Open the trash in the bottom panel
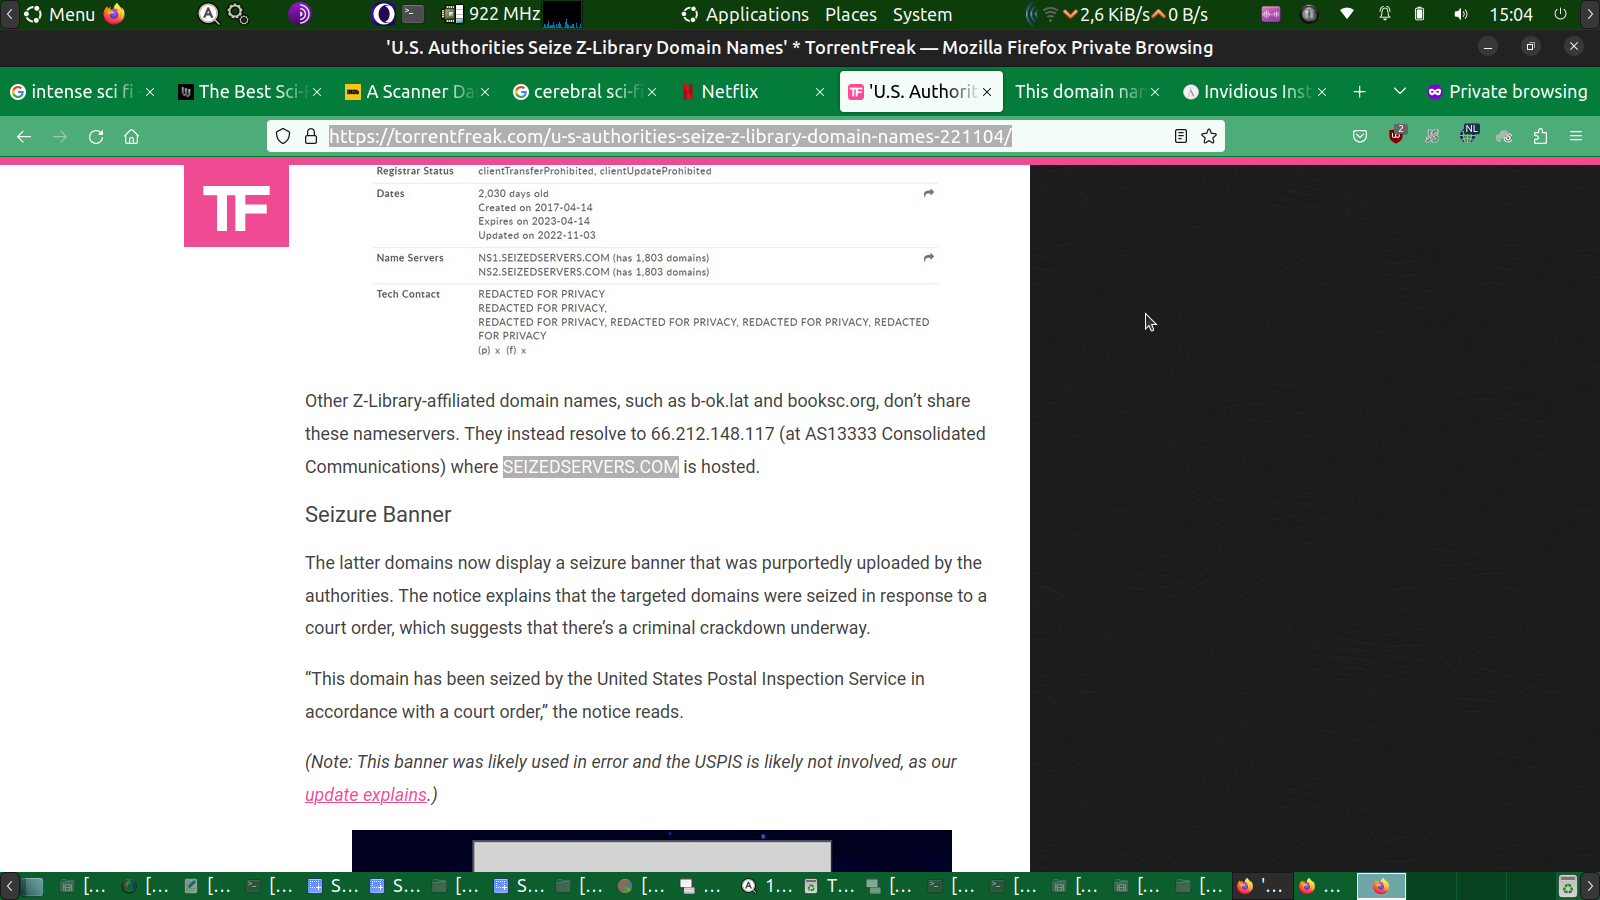This screenshot has height=900, width=1600. [1568, 886]
